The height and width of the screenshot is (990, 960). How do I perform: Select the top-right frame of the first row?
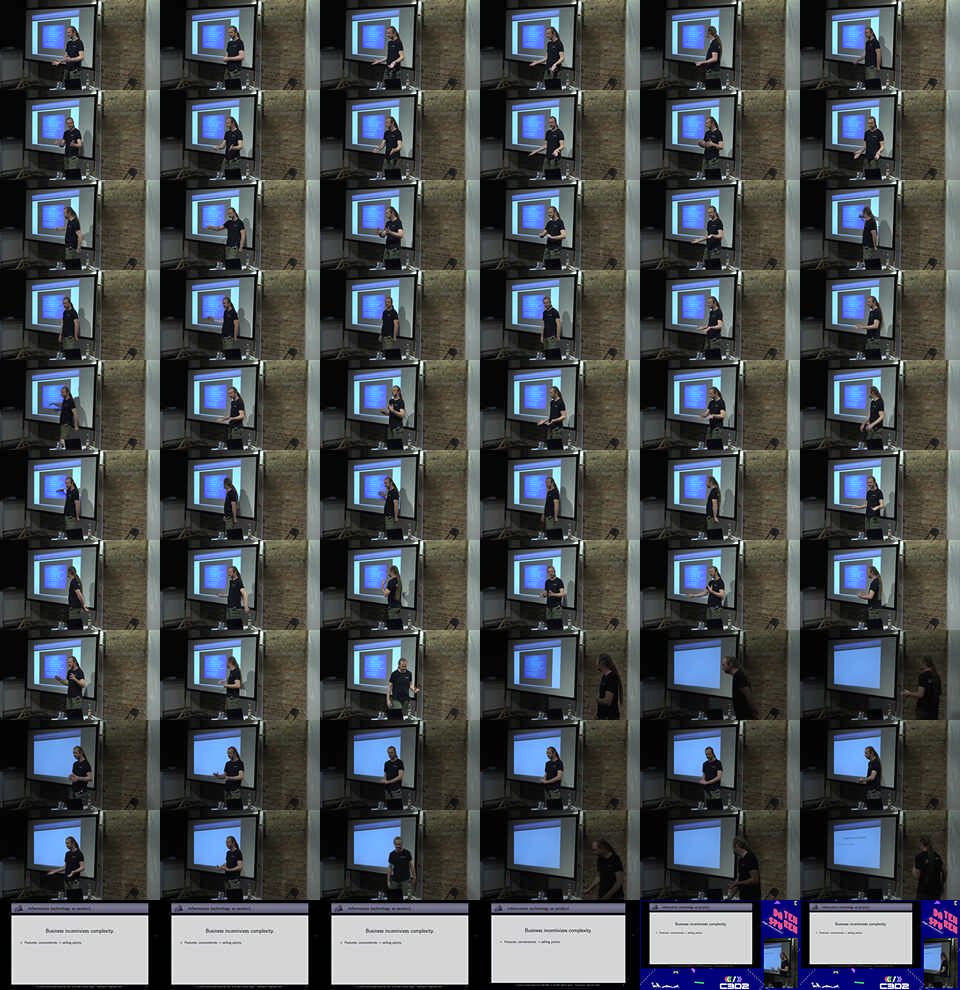(880, 45)
